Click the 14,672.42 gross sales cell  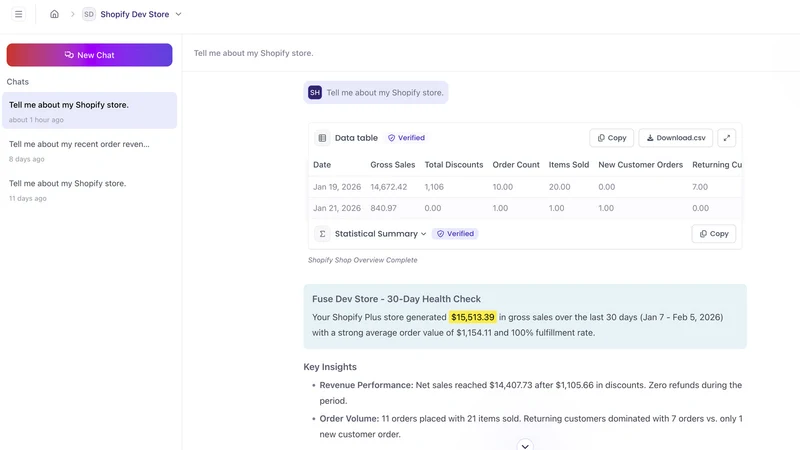[x=389, y=187]
